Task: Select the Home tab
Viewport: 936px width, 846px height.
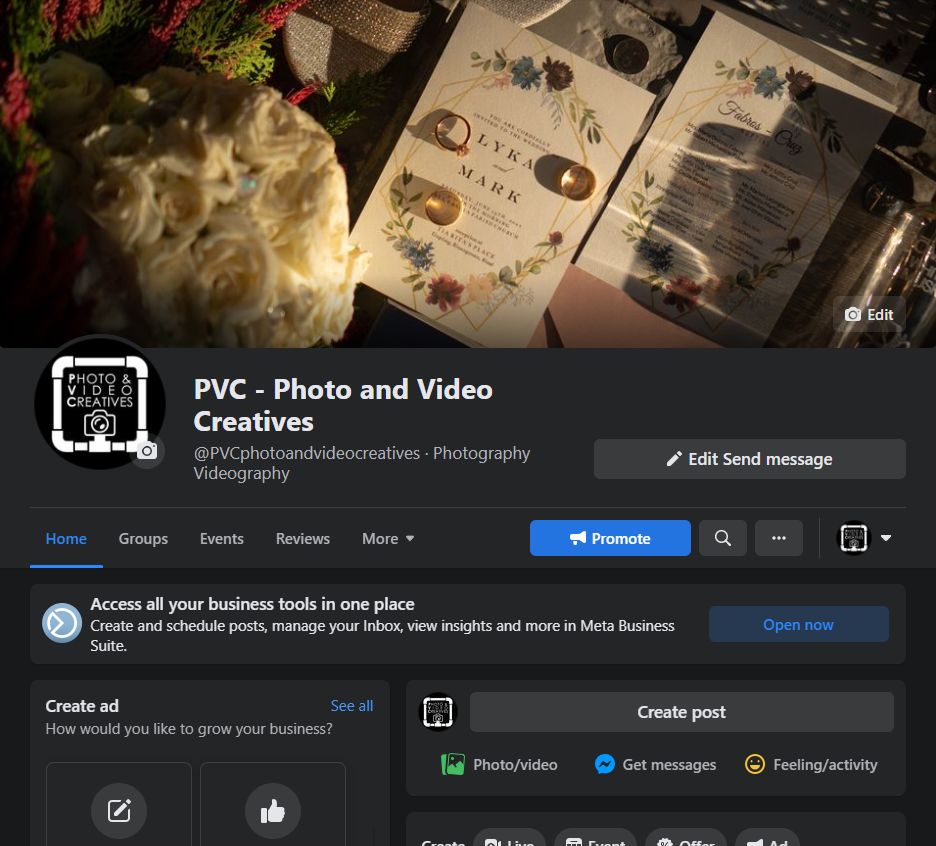Action: (x=66, y=539)
